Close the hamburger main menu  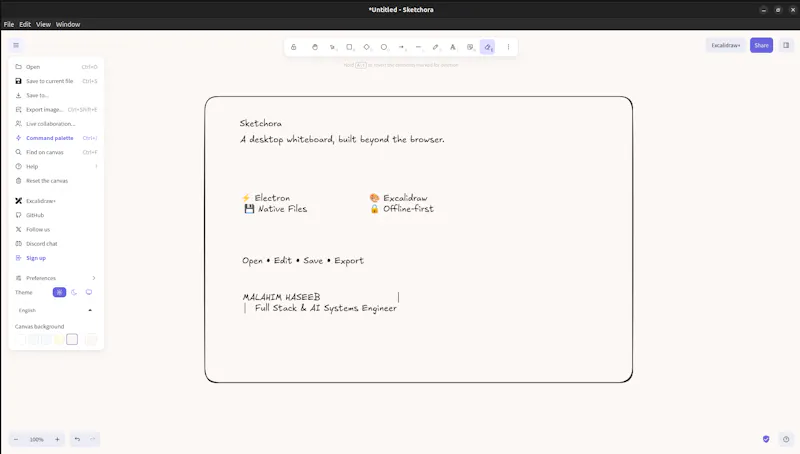[x=16, y=45]
